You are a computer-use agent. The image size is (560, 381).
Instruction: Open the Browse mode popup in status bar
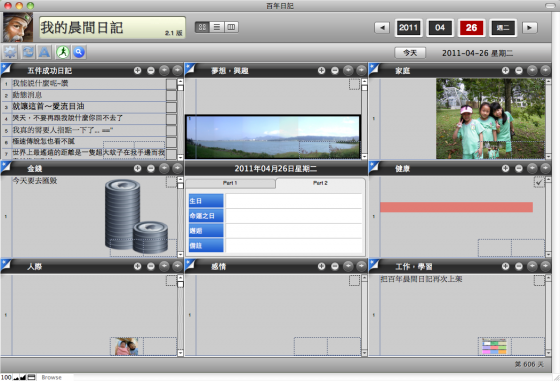(x=51, y=377)
